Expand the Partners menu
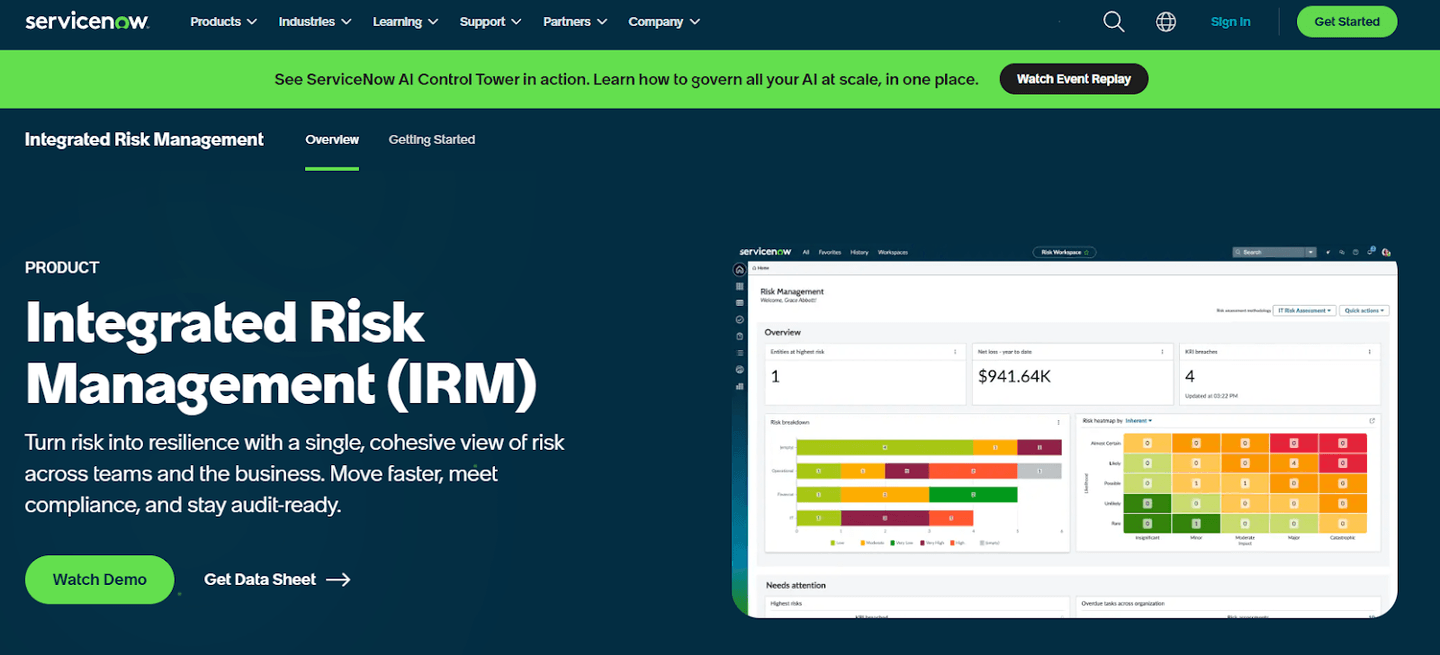This screenshot has width=1440, height=655. (575, 22)
